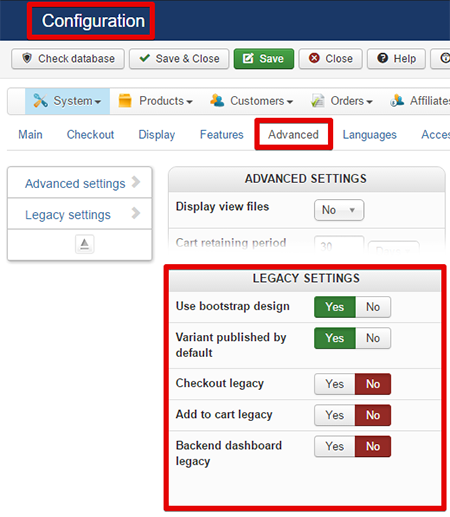Switch to the Main tab
This screenshot has height=517, width=450.
point(30,135)
